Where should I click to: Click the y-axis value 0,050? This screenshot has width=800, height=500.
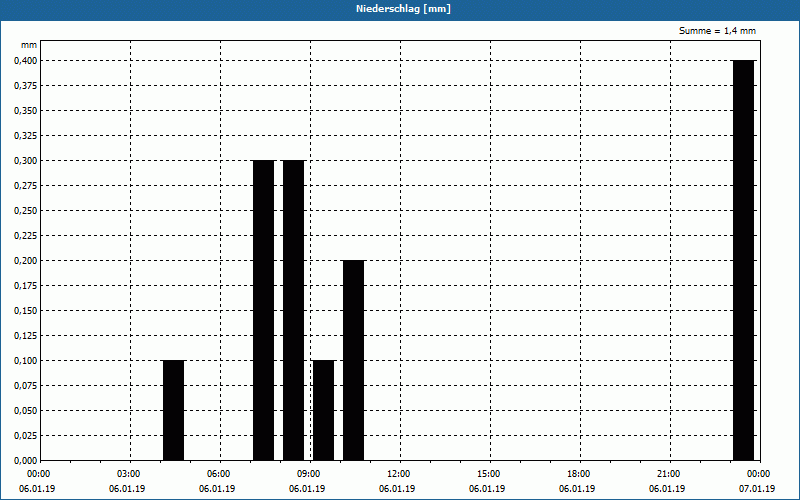(x=26, y=411)
